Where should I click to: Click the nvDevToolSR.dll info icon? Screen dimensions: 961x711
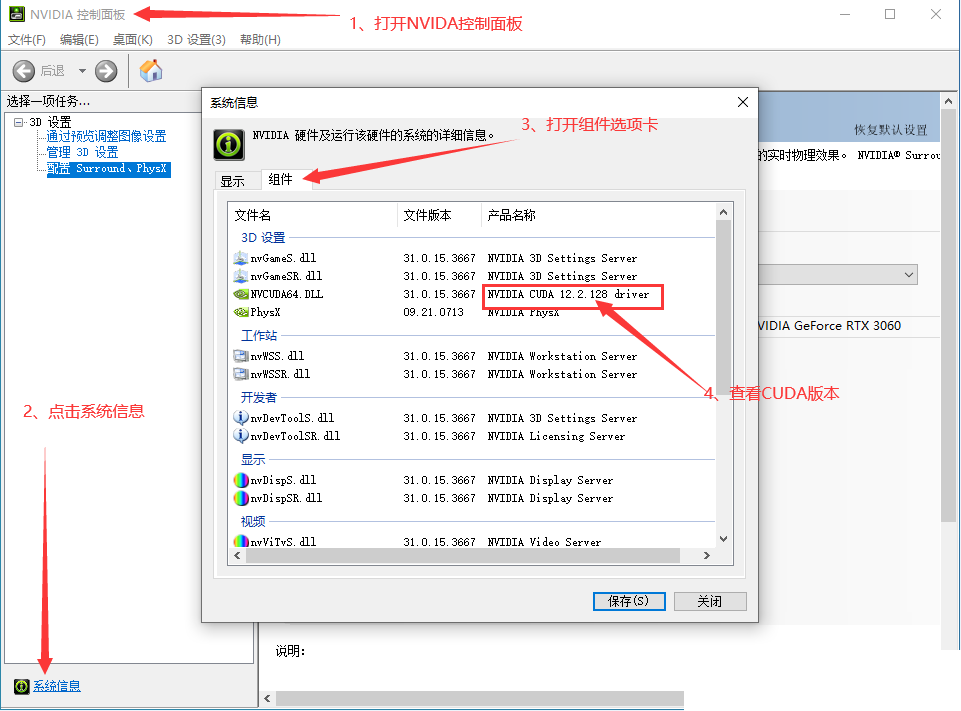click(241, 436)
